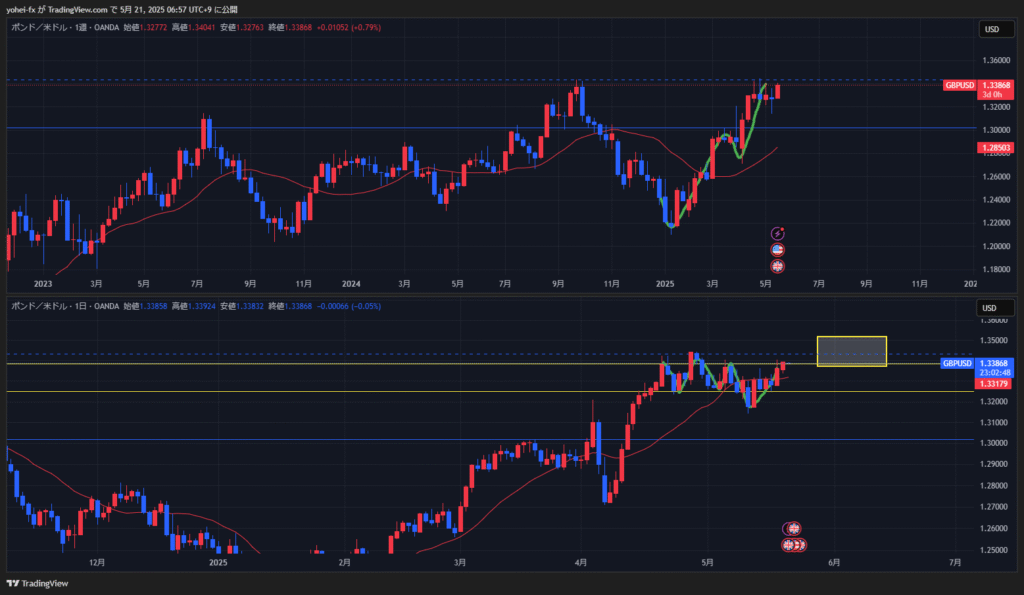Click the daily 始値 1.33858 value
Image resolution: width=1024 pixels, height=595 pixels.
click(153, 306)
